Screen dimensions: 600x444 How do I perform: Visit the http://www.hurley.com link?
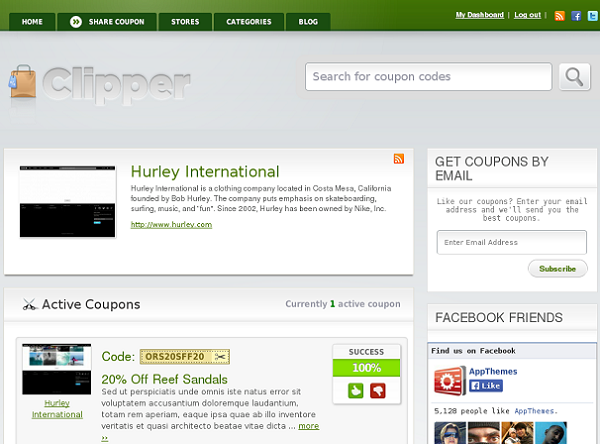(171, 225)
